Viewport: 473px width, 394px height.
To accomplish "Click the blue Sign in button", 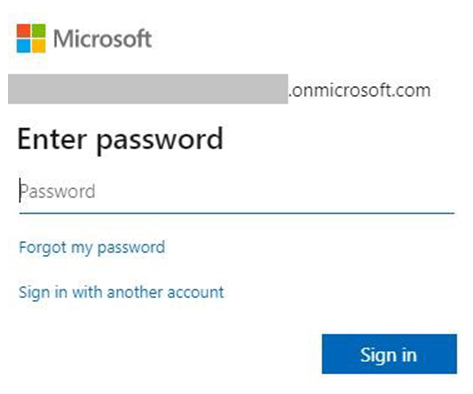I will point(389,354).
